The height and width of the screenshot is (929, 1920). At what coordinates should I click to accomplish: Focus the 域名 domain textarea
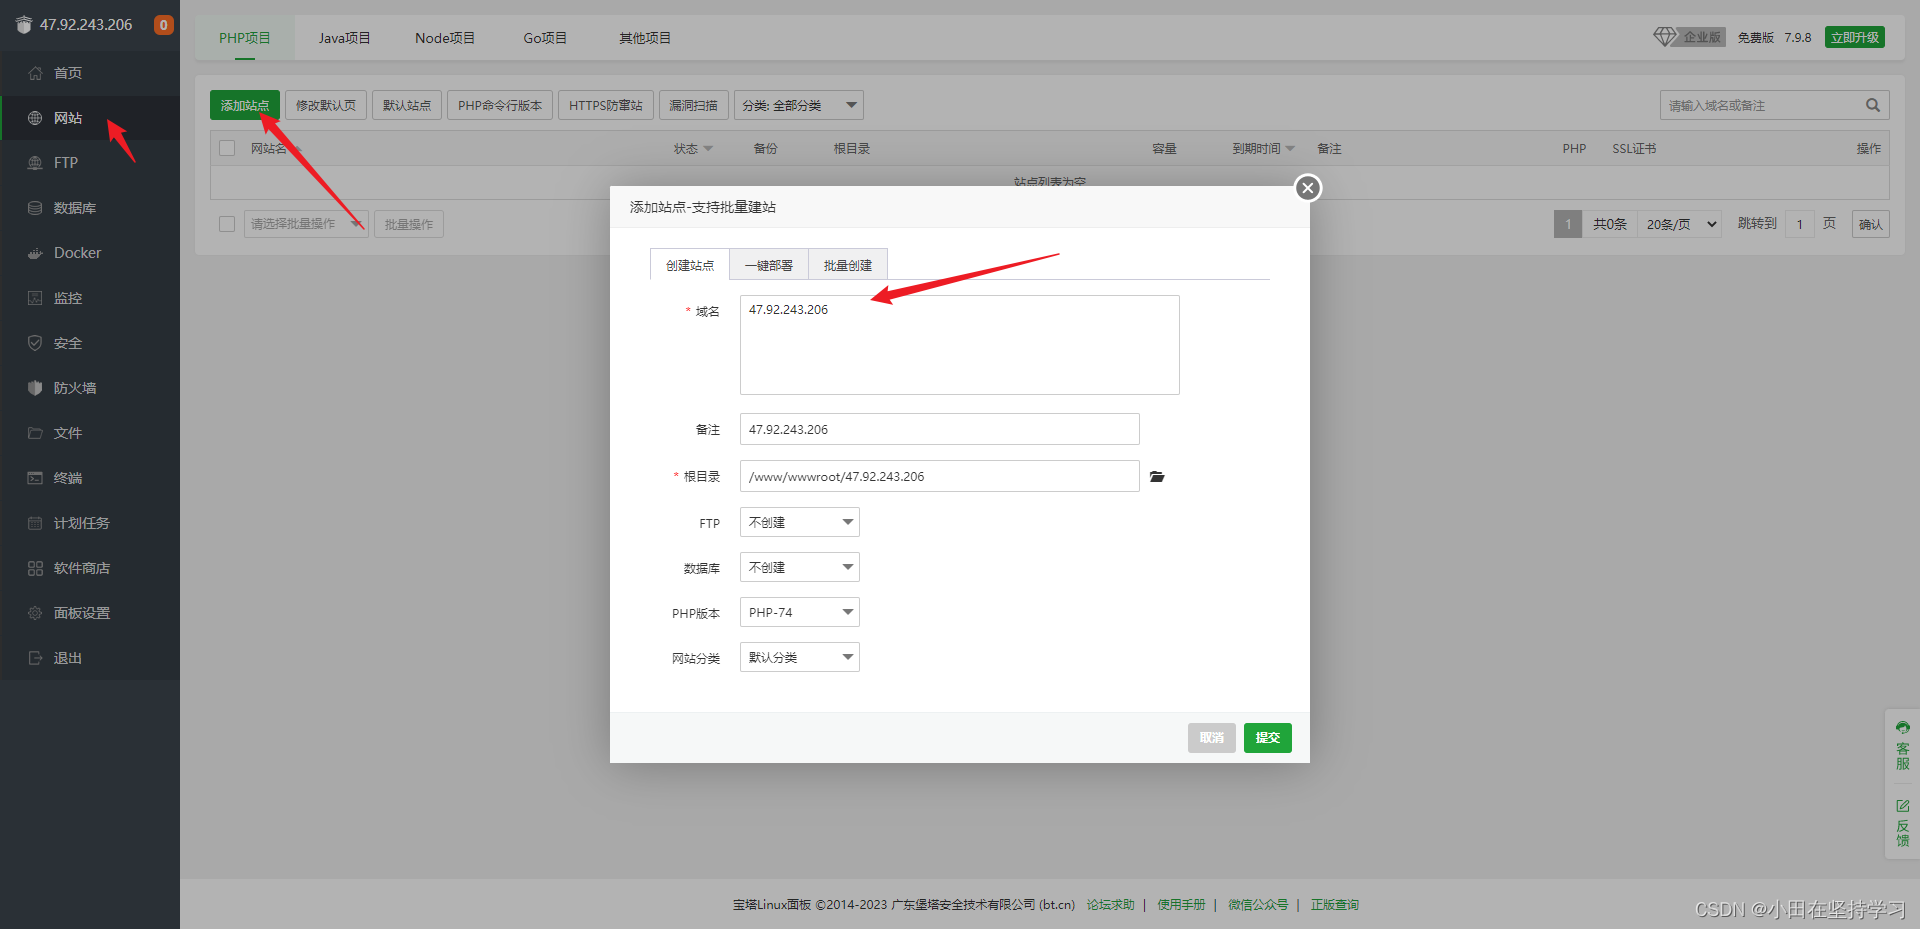pos(960,345)
